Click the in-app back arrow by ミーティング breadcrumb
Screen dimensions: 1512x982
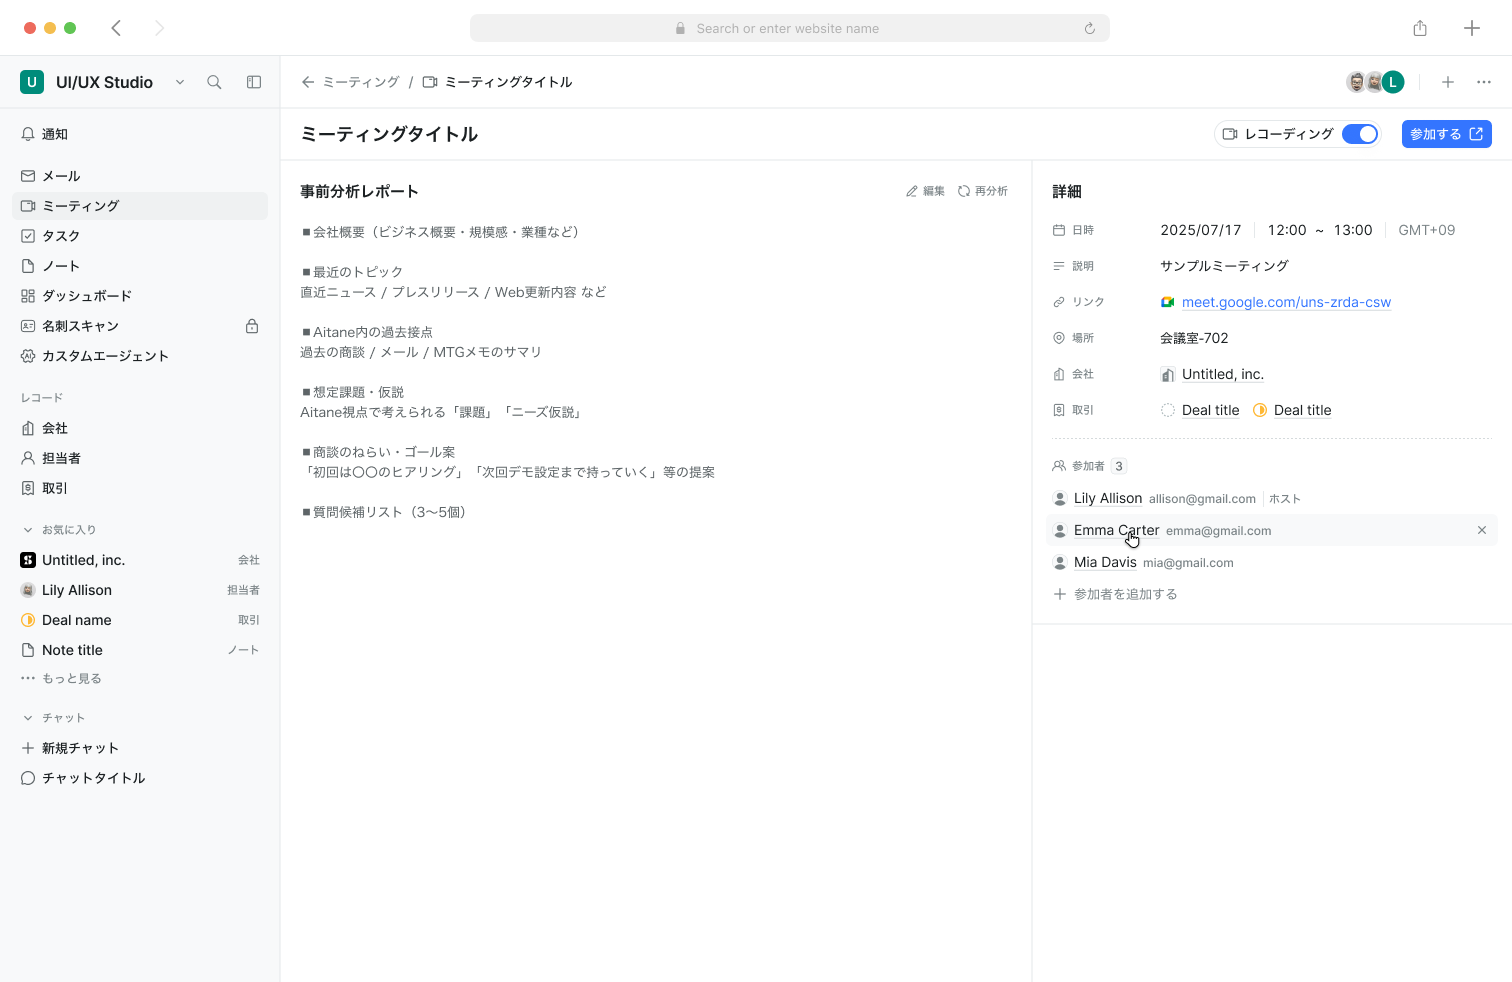coord(308,82)
